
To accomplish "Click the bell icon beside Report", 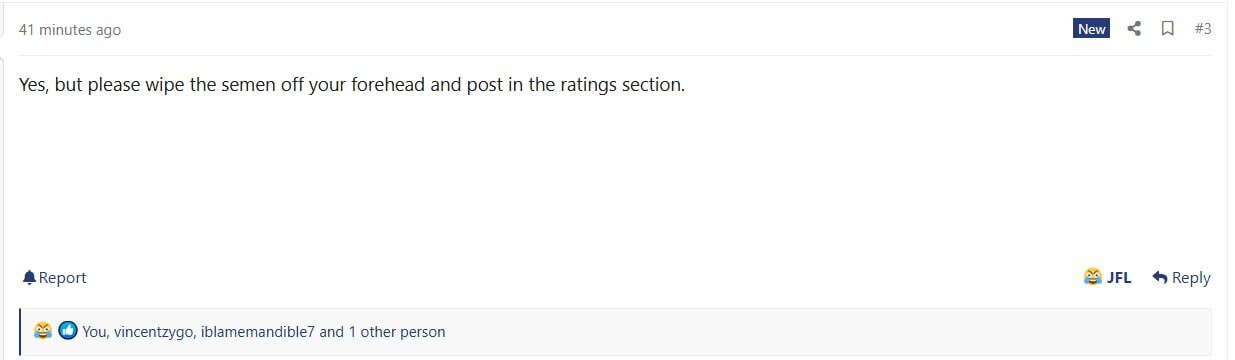I will tap(29, 277).
